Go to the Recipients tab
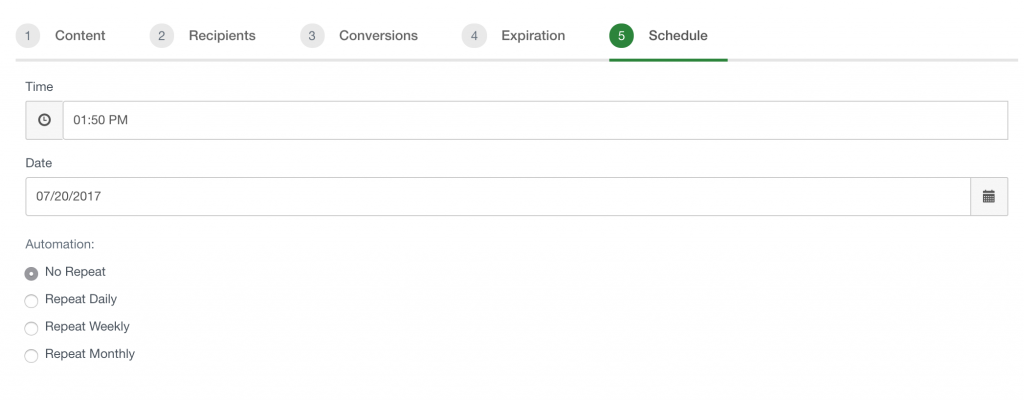The width and height of the screenshot is (1024, 400). pyautogui.click(x=222, y=36)
